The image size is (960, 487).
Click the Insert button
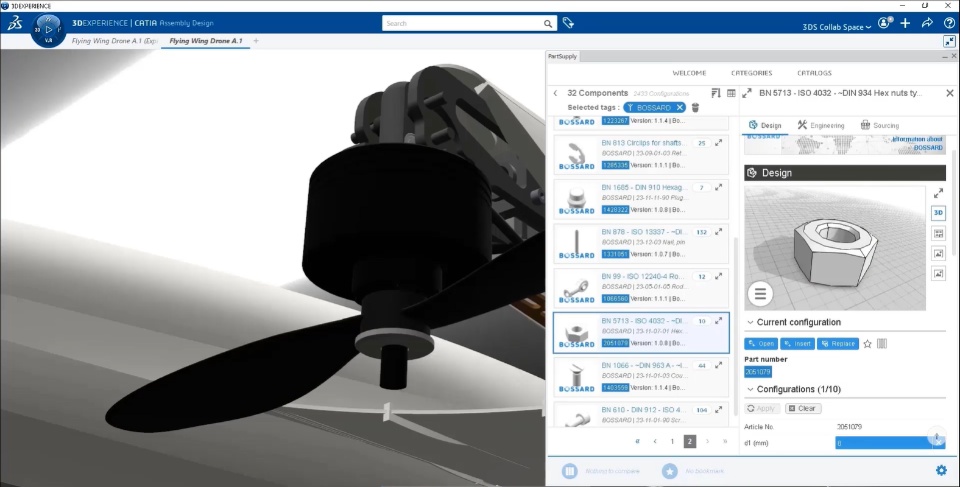[797, 344]
